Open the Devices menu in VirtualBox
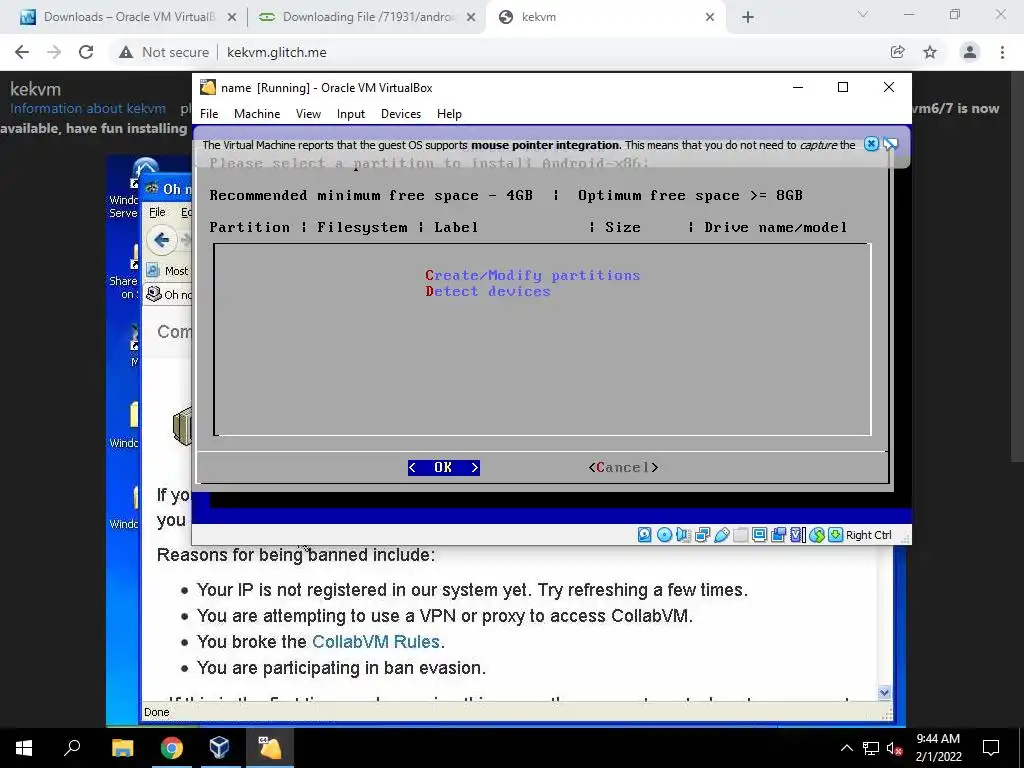This screenshot has height=768, width=1024. 401,114
